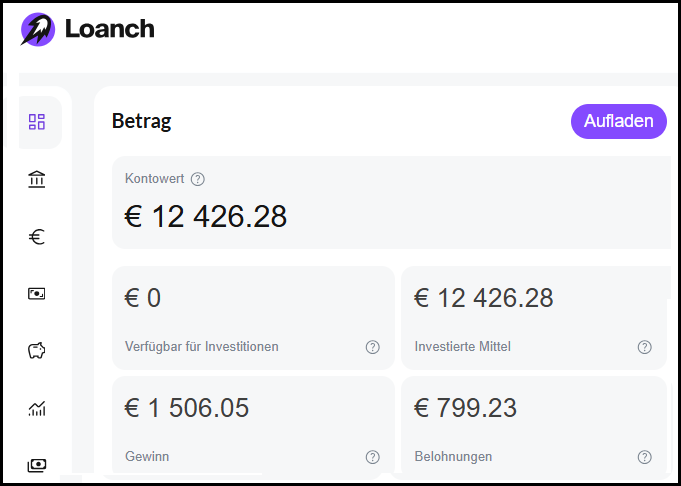
Task: Click the Loanch brand name text
Action: [x=109, y=29]
